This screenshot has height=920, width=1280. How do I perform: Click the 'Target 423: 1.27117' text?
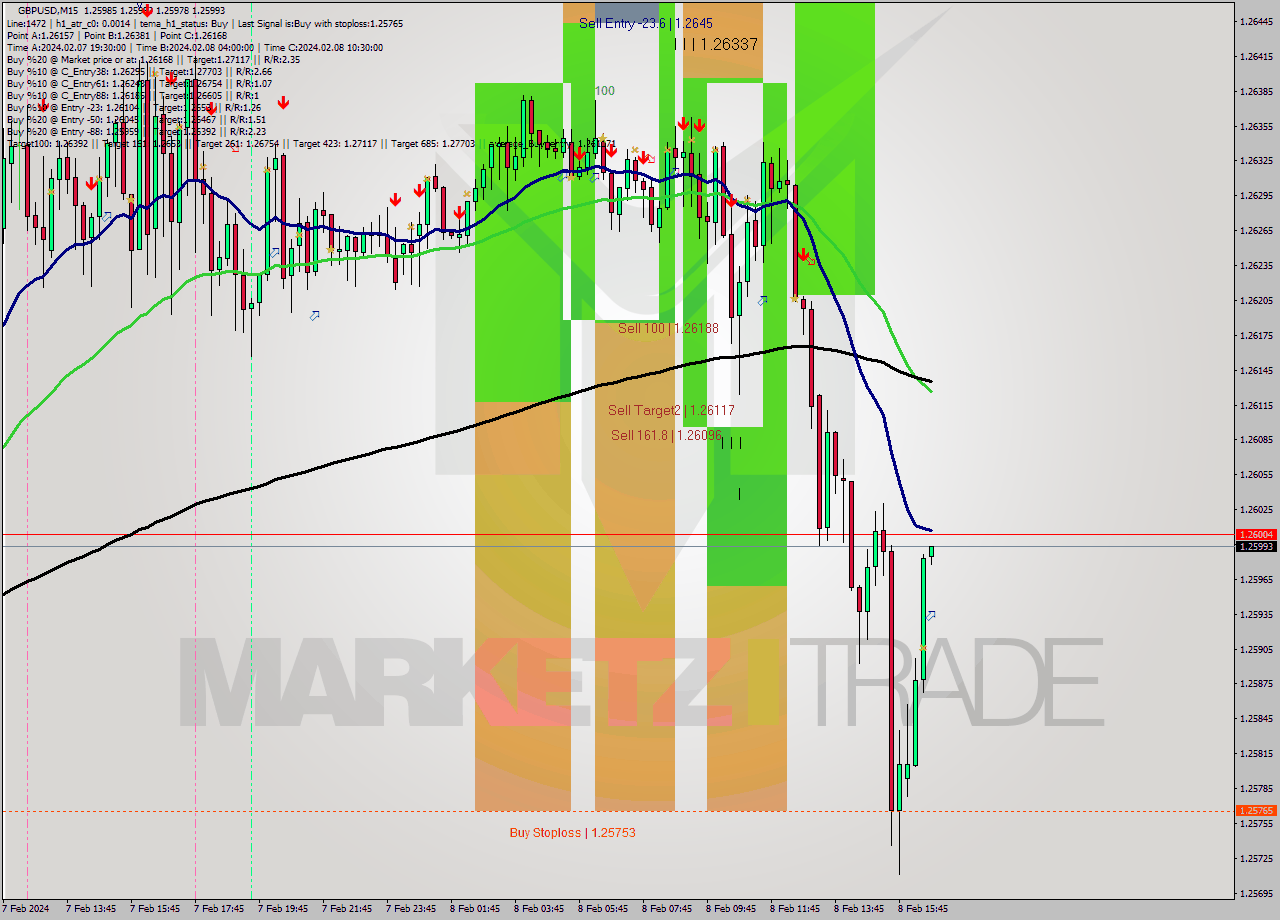334,143
